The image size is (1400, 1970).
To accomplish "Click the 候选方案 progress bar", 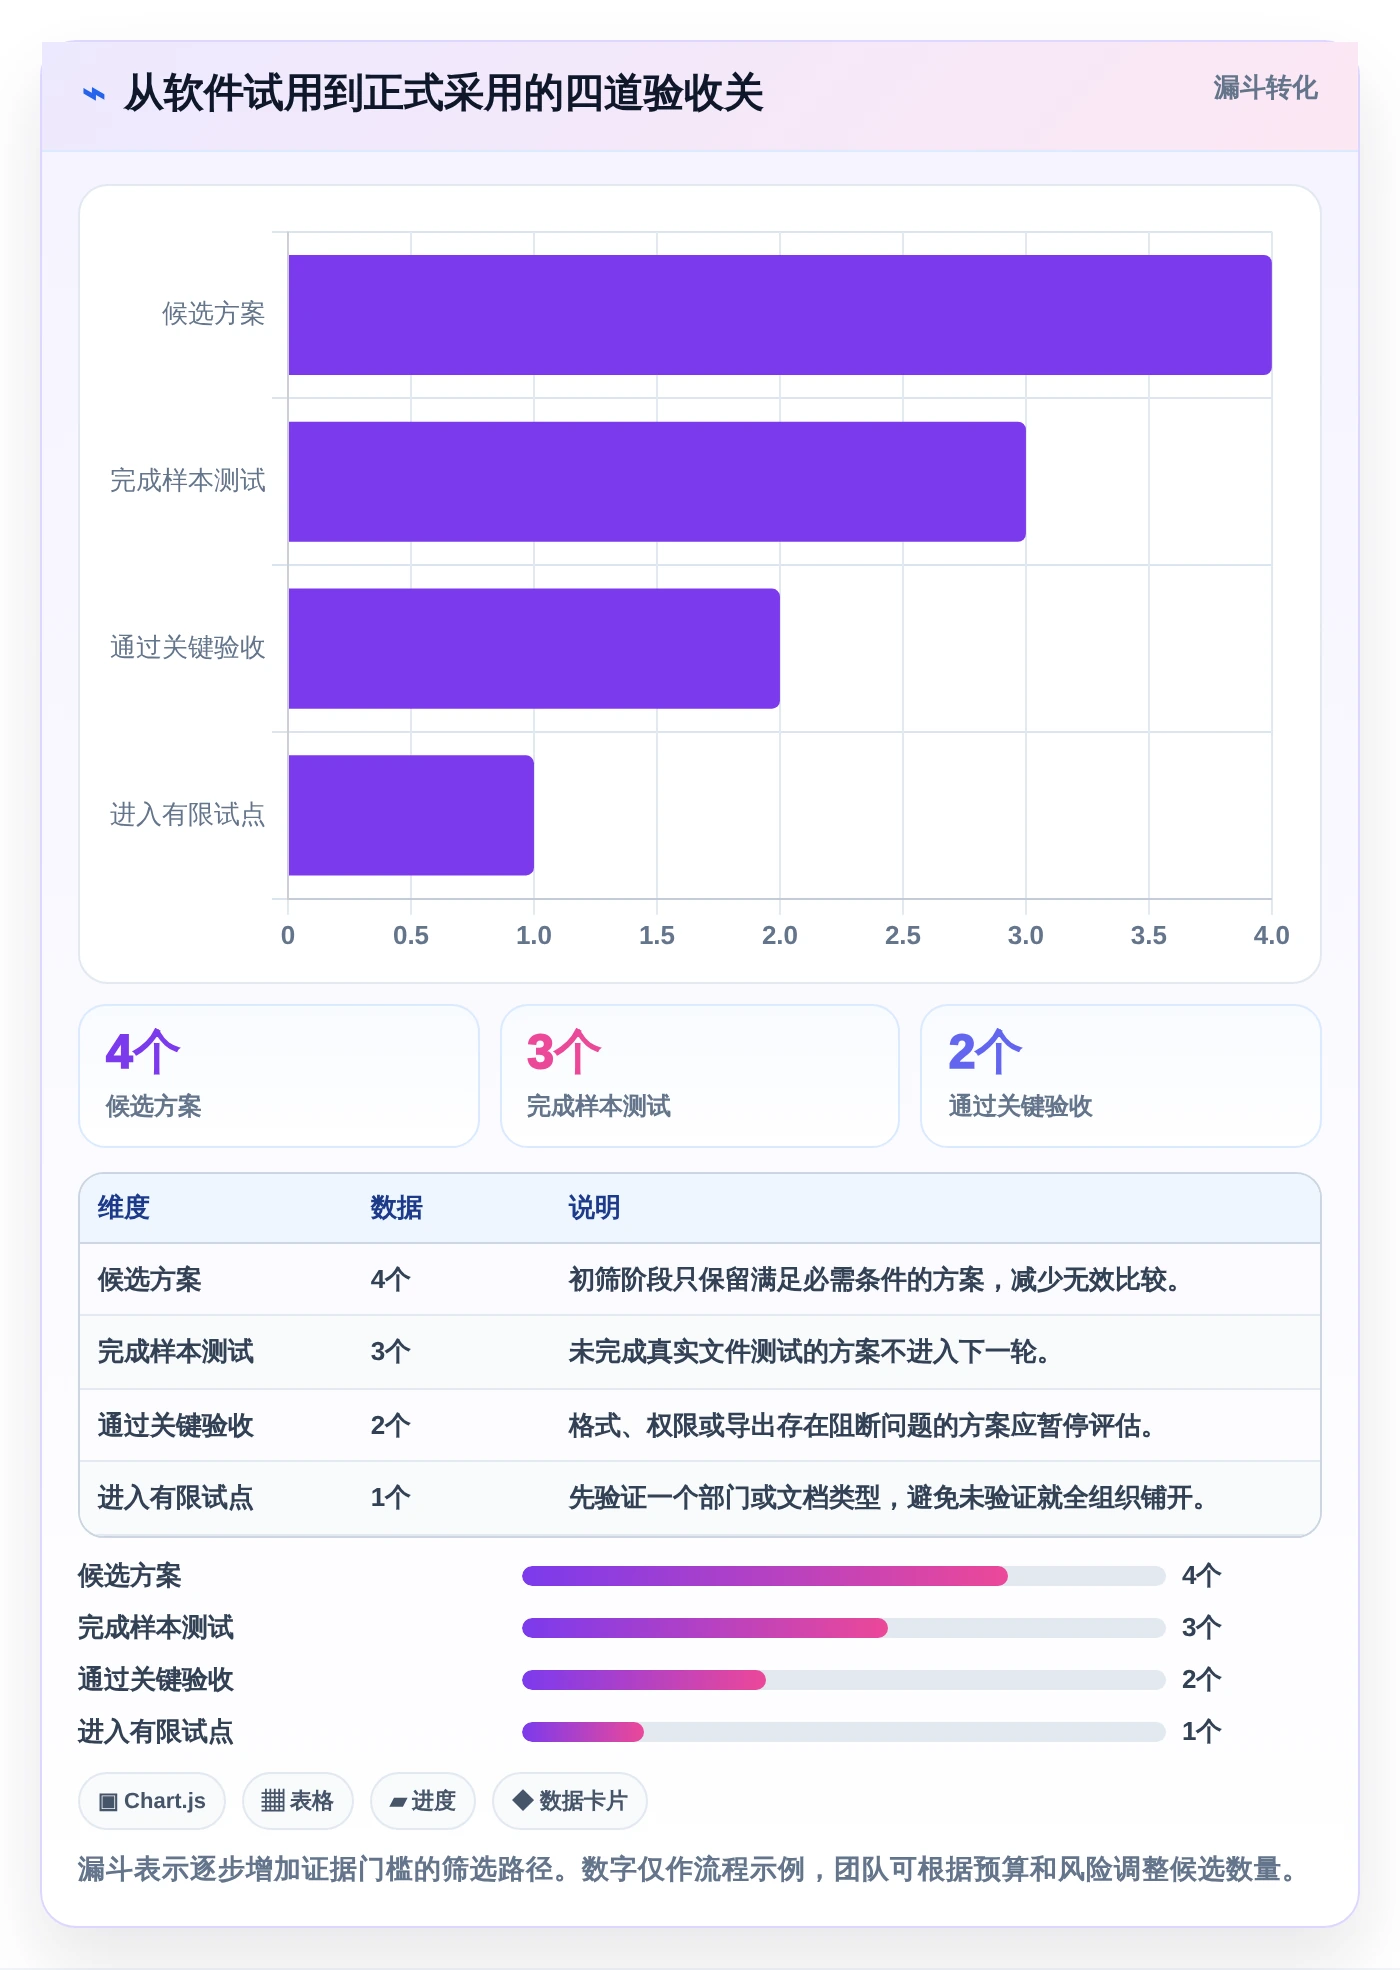I will (x=844, y=1576).
